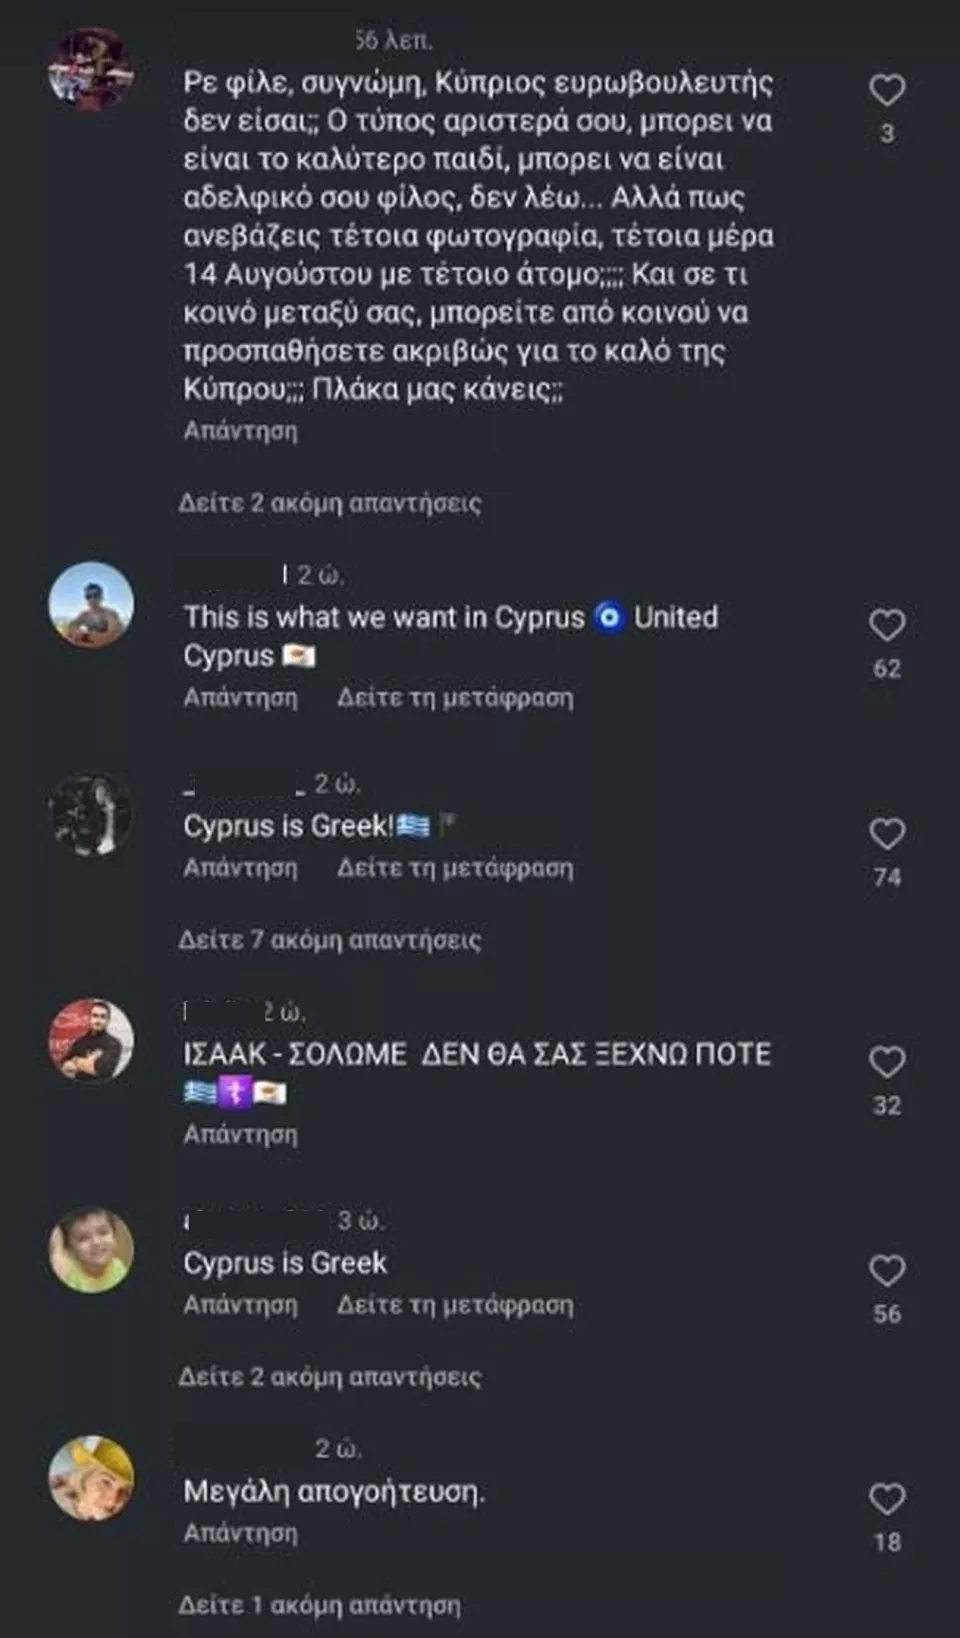
Task: Open the child-photo avatar on the 56-like comment
Action: click(x=91, y=1250)
